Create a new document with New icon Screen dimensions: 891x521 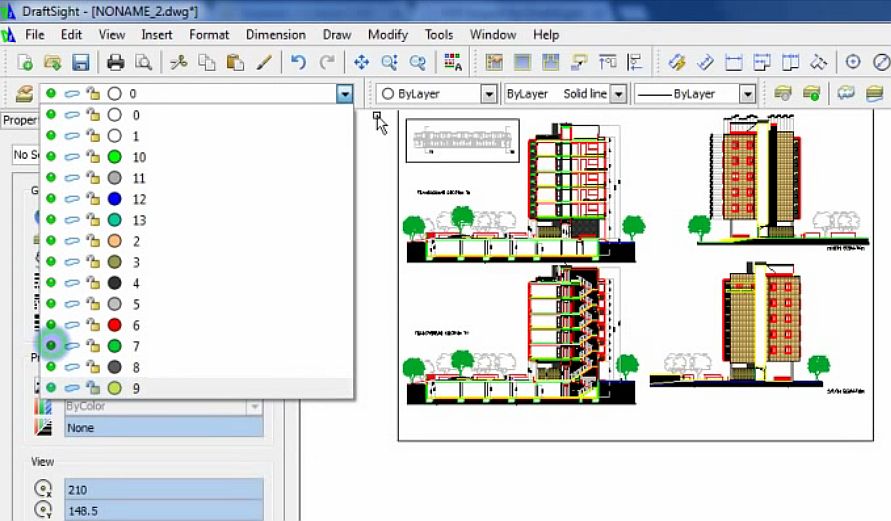coord(25,62)
